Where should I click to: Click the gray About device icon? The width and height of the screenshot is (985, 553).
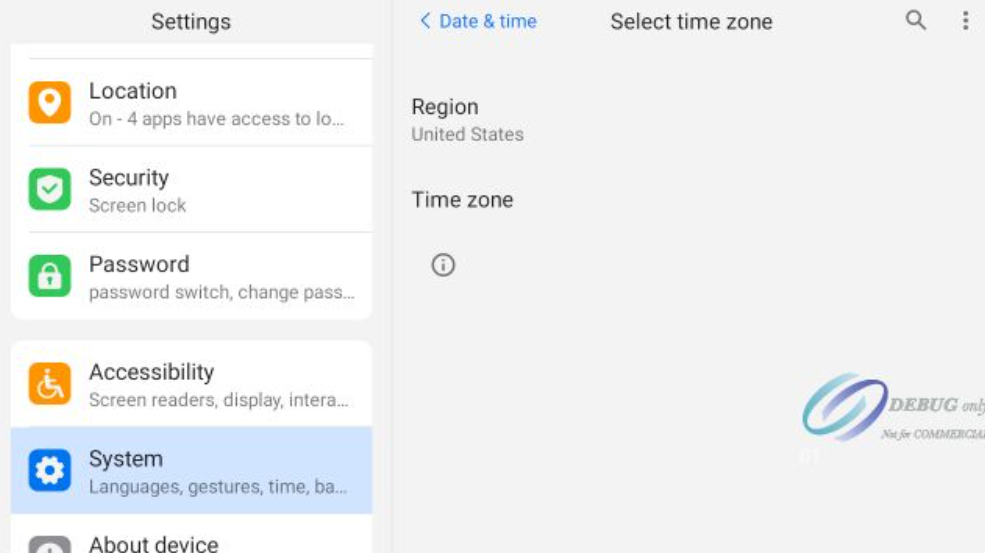pyautogui.click(x=50, y=545)
